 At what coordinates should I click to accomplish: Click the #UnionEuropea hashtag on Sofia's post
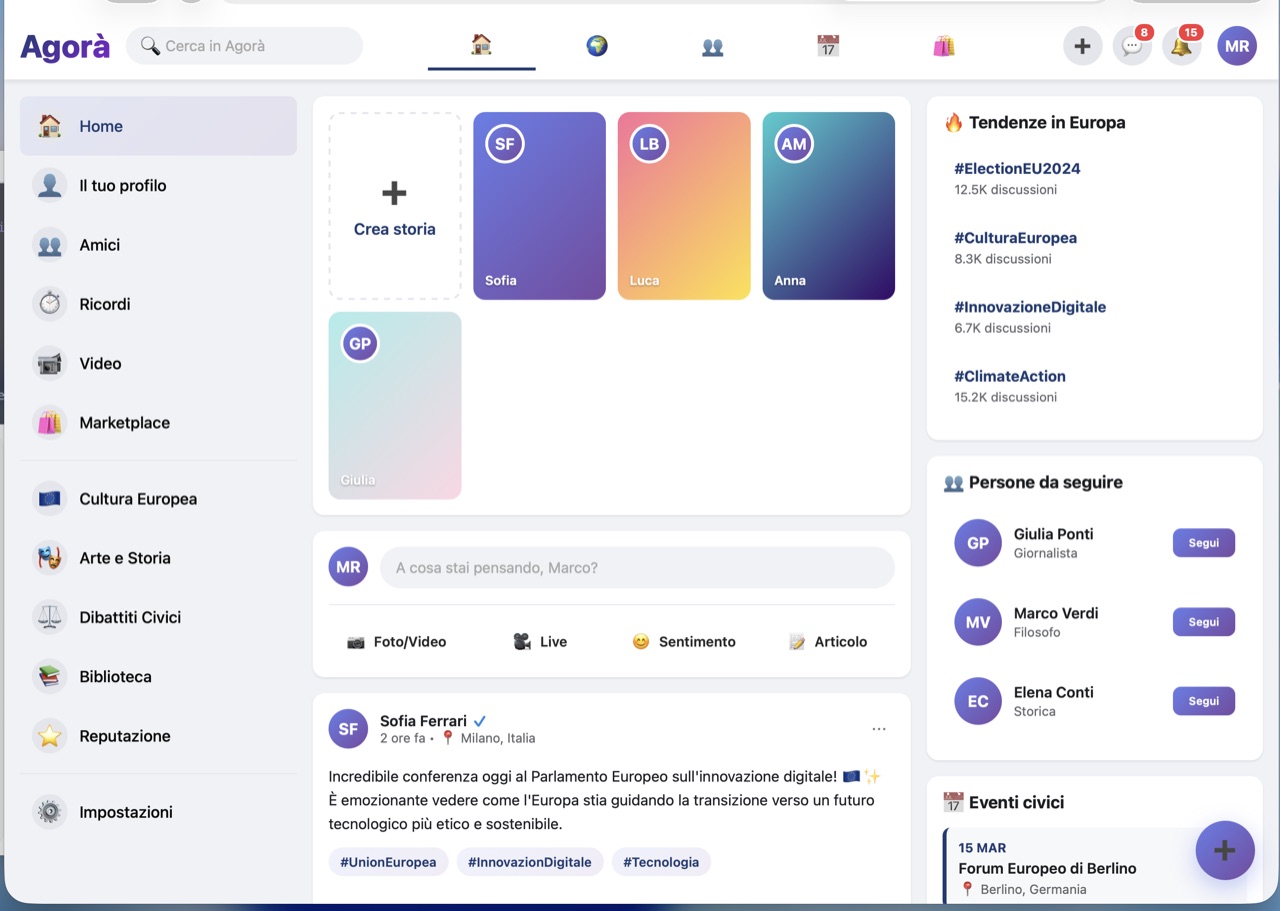click(388, 862)
